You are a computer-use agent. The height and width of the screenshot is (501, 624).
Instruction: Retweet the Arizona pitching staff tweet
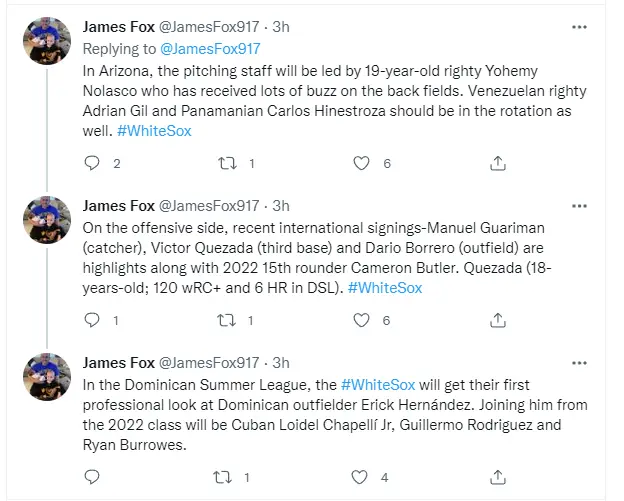pos(228,163)
